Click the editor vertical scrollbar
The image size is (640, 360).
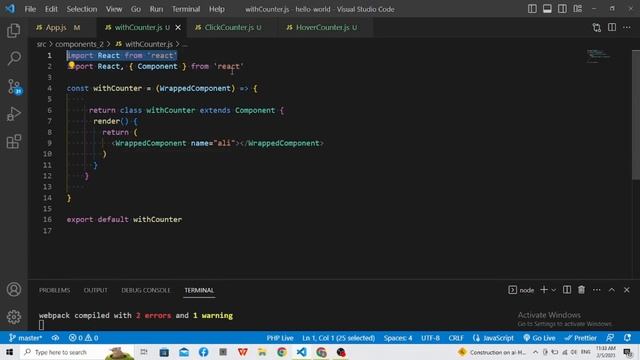coord(636,114)
